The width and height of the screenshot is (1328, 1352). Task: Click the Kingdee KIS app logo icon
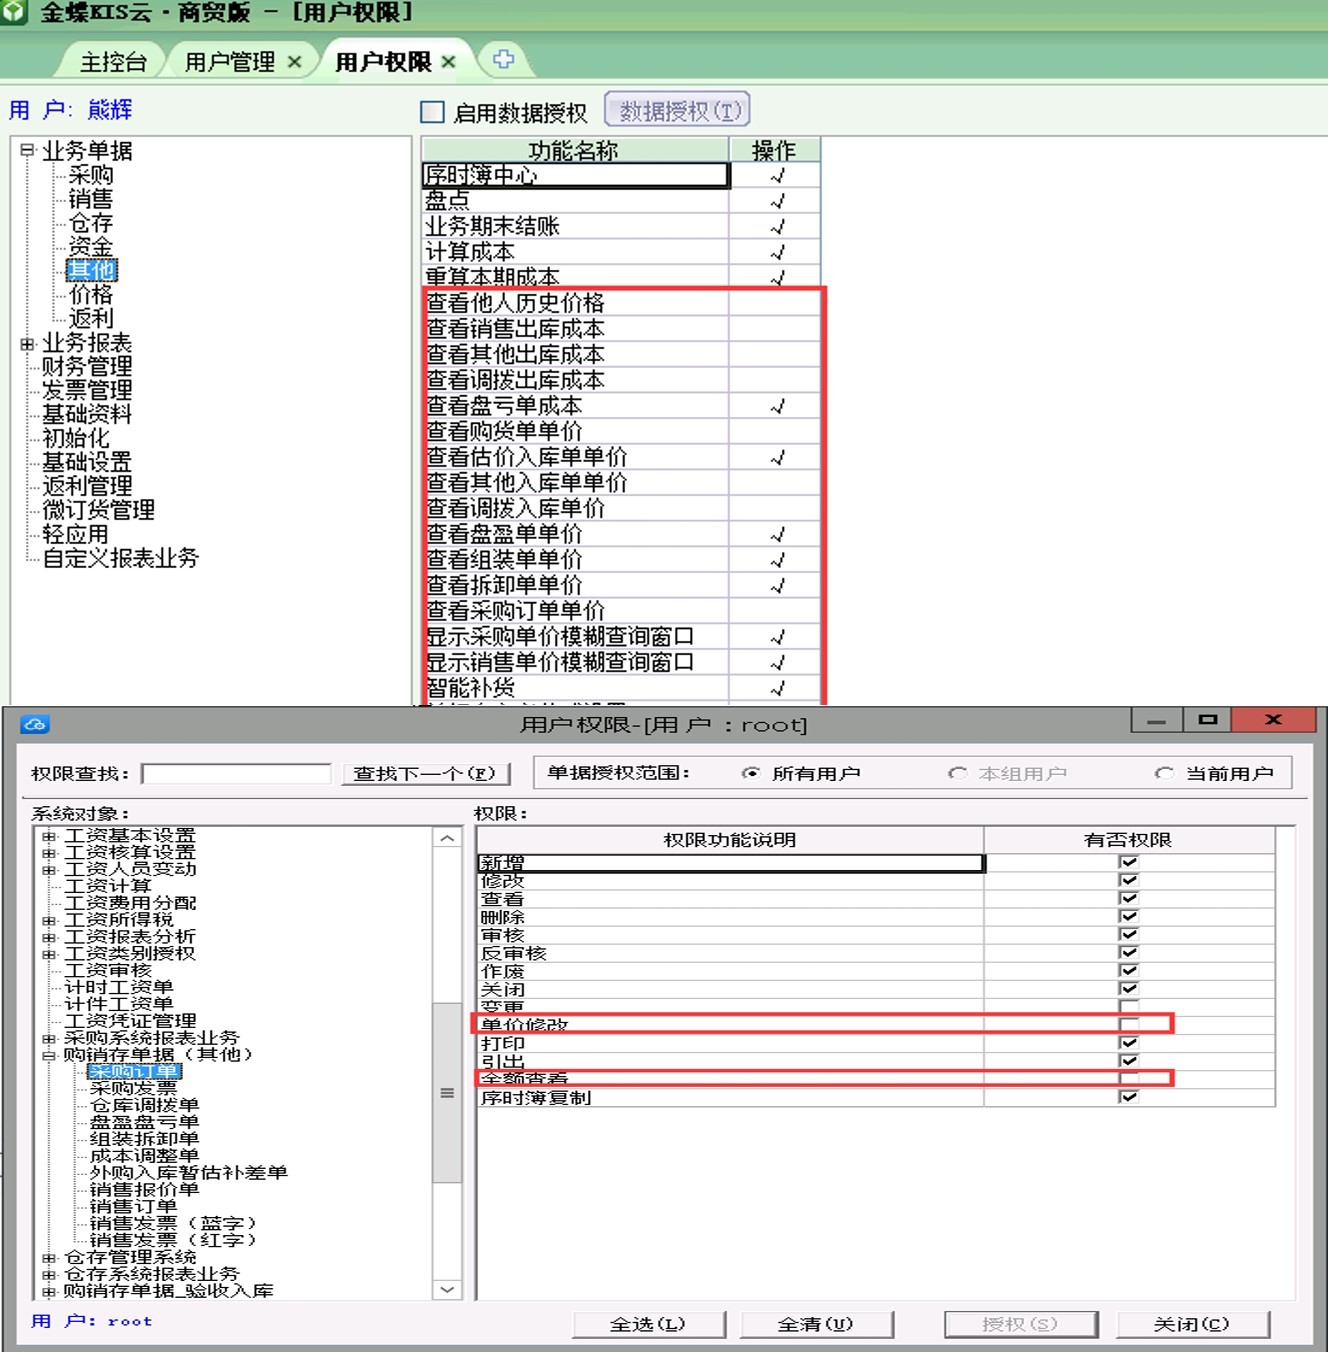(x=12, y=12)
